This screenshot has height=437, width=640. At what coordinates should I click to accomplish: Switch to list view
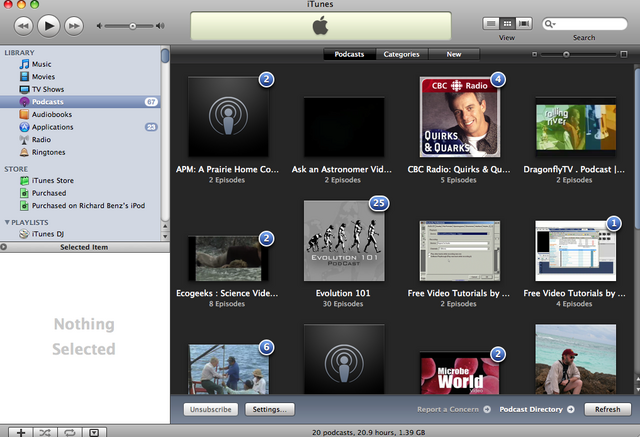(491, 24)
